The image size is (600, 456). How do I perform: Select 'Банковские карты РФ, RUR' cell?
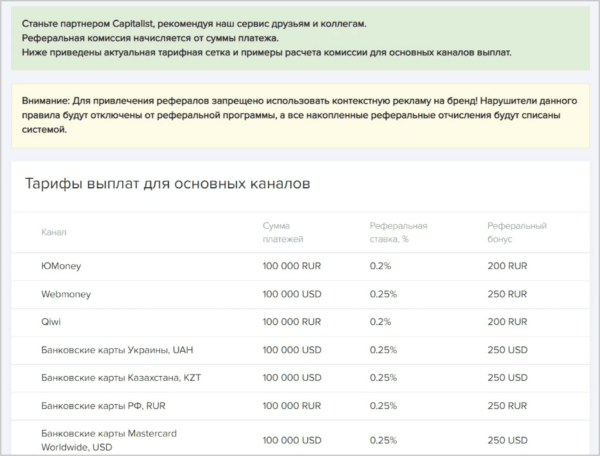pyautogui.click(x=103, y=406)
